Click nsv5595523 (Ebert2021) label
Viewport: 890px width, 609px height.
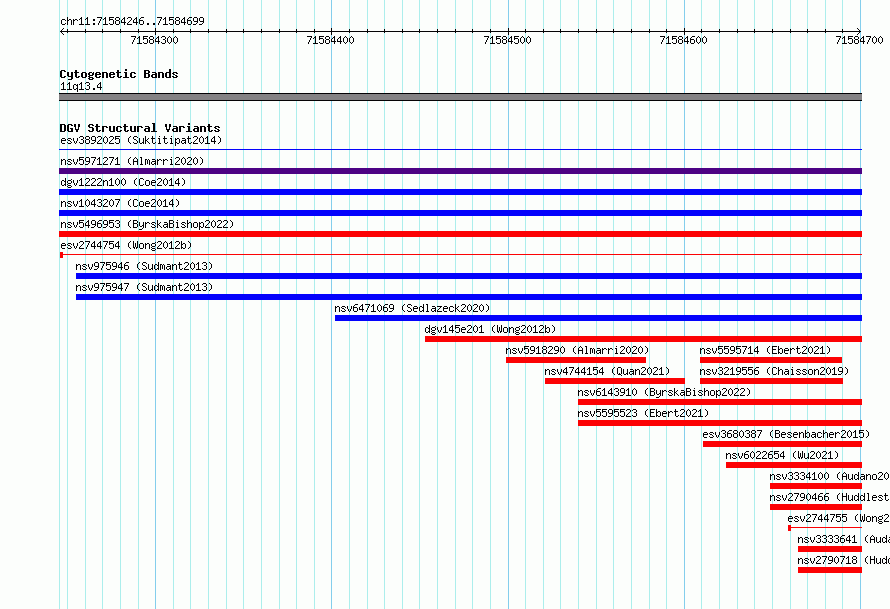coord(643,413)
